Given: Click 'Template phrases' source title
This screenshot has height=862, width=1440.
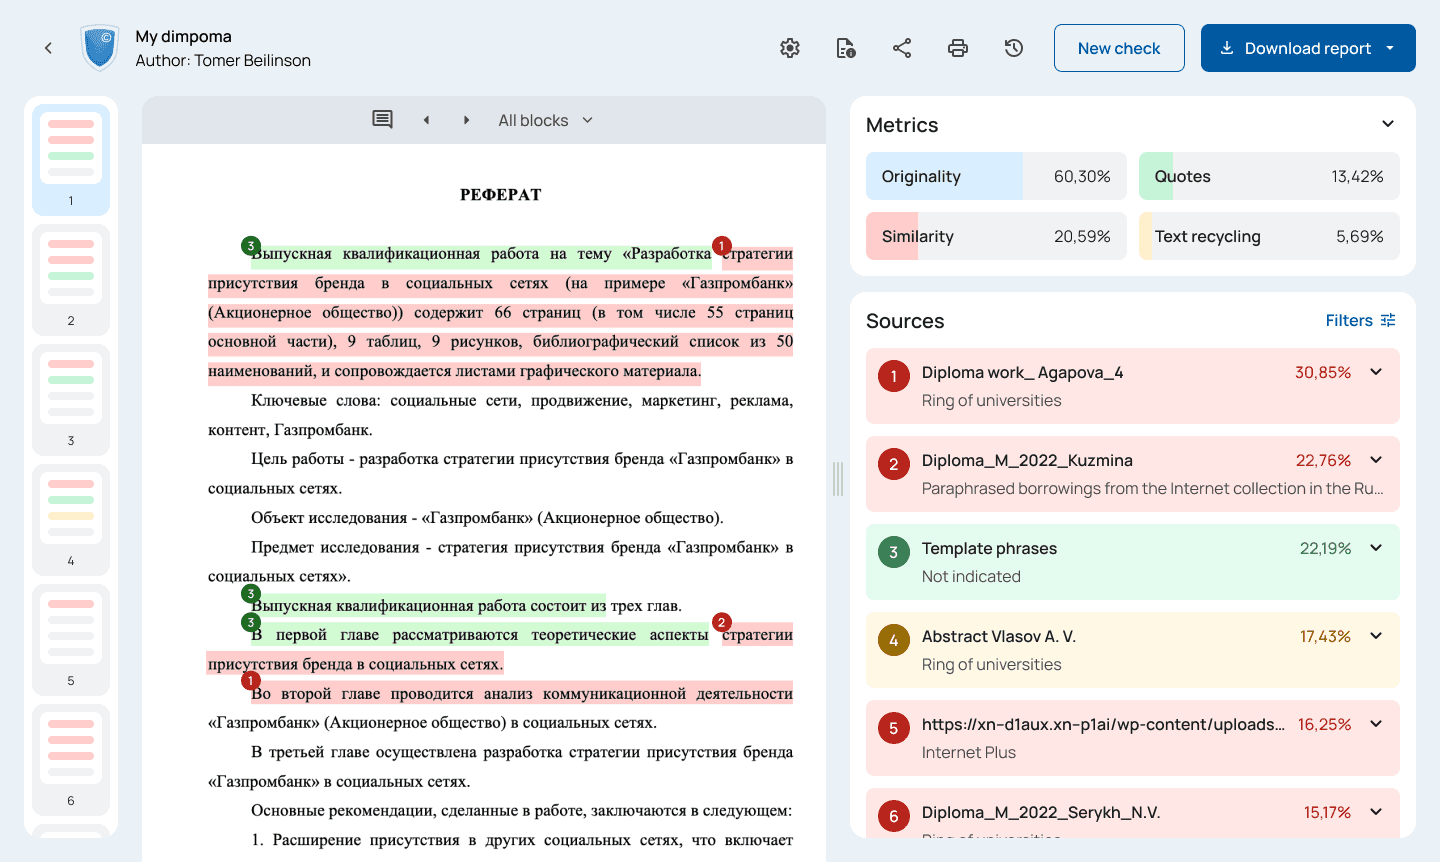Looking at the screenshot, I should [989, 548].
